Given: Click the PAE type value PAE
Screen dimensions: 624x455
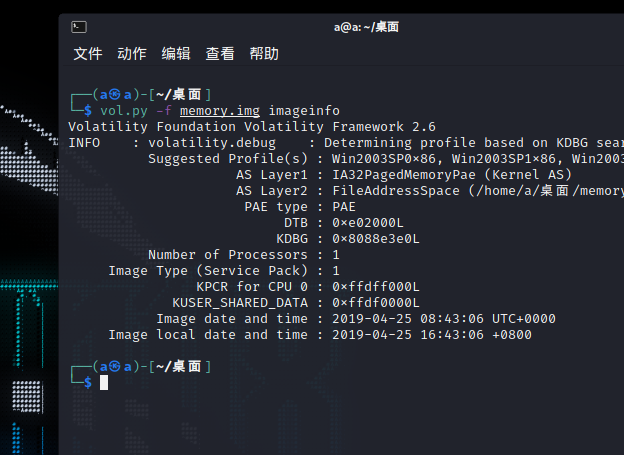Looking at the screenshot, I should (344, 207).
